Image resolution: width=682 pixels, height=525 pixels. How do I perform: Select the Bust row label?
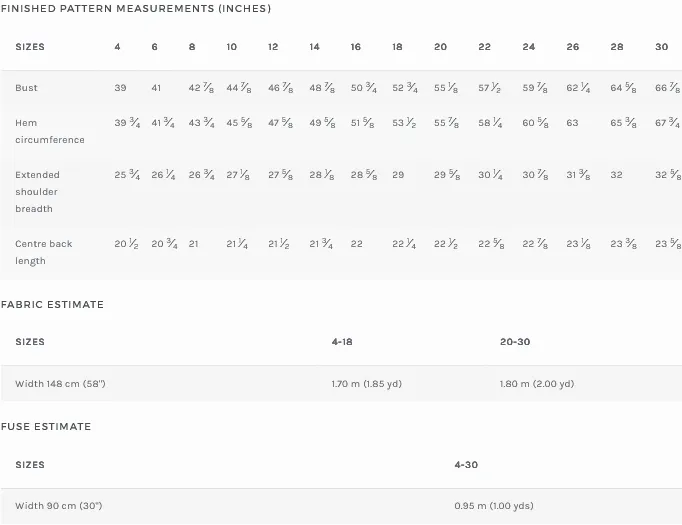[x=27, y=88]
